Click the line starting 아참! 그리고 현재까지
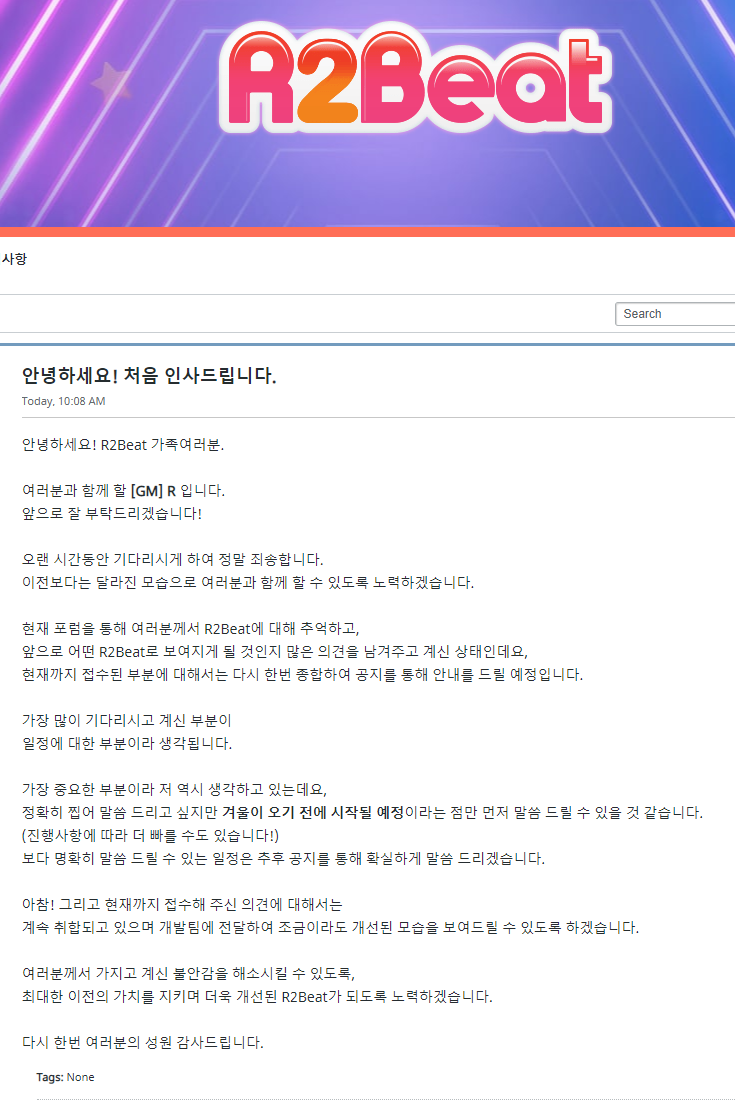 (x=182, y=904)
